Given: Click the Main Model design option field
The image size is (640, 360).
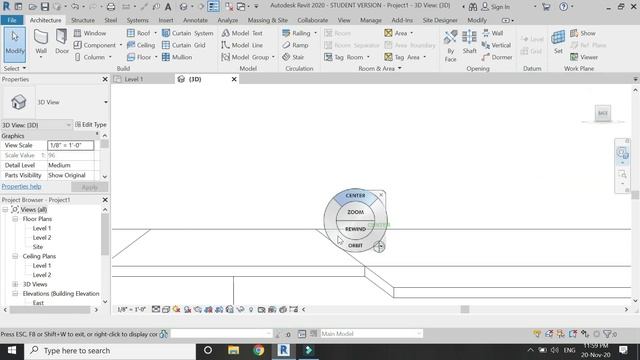Looking at the screenshot, I should [x=371, y=334].
